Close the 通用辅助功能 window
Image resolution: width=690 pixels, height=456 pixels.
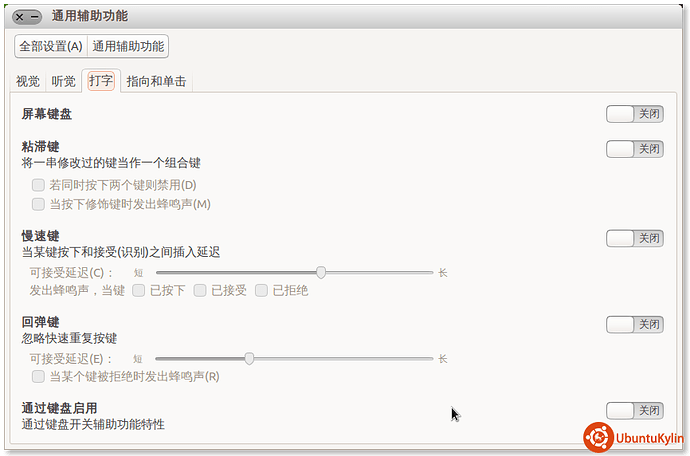pos(20,17)
